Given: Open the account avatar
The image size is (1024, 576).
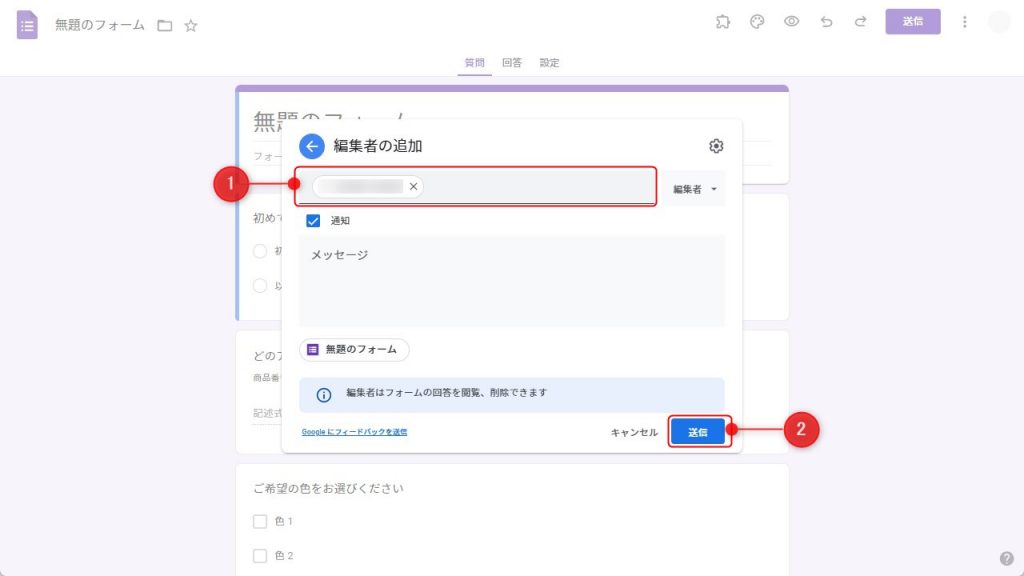Looking at the screenshot, I should coord(999,22).
